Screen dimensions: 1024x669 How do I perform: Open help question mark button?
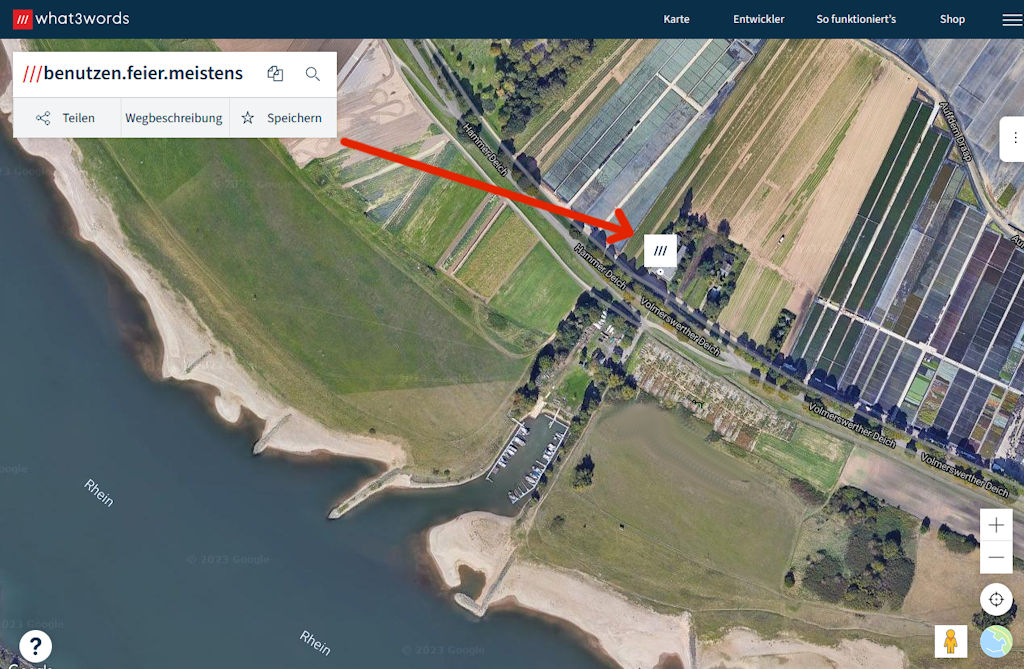tap(35, 646)
